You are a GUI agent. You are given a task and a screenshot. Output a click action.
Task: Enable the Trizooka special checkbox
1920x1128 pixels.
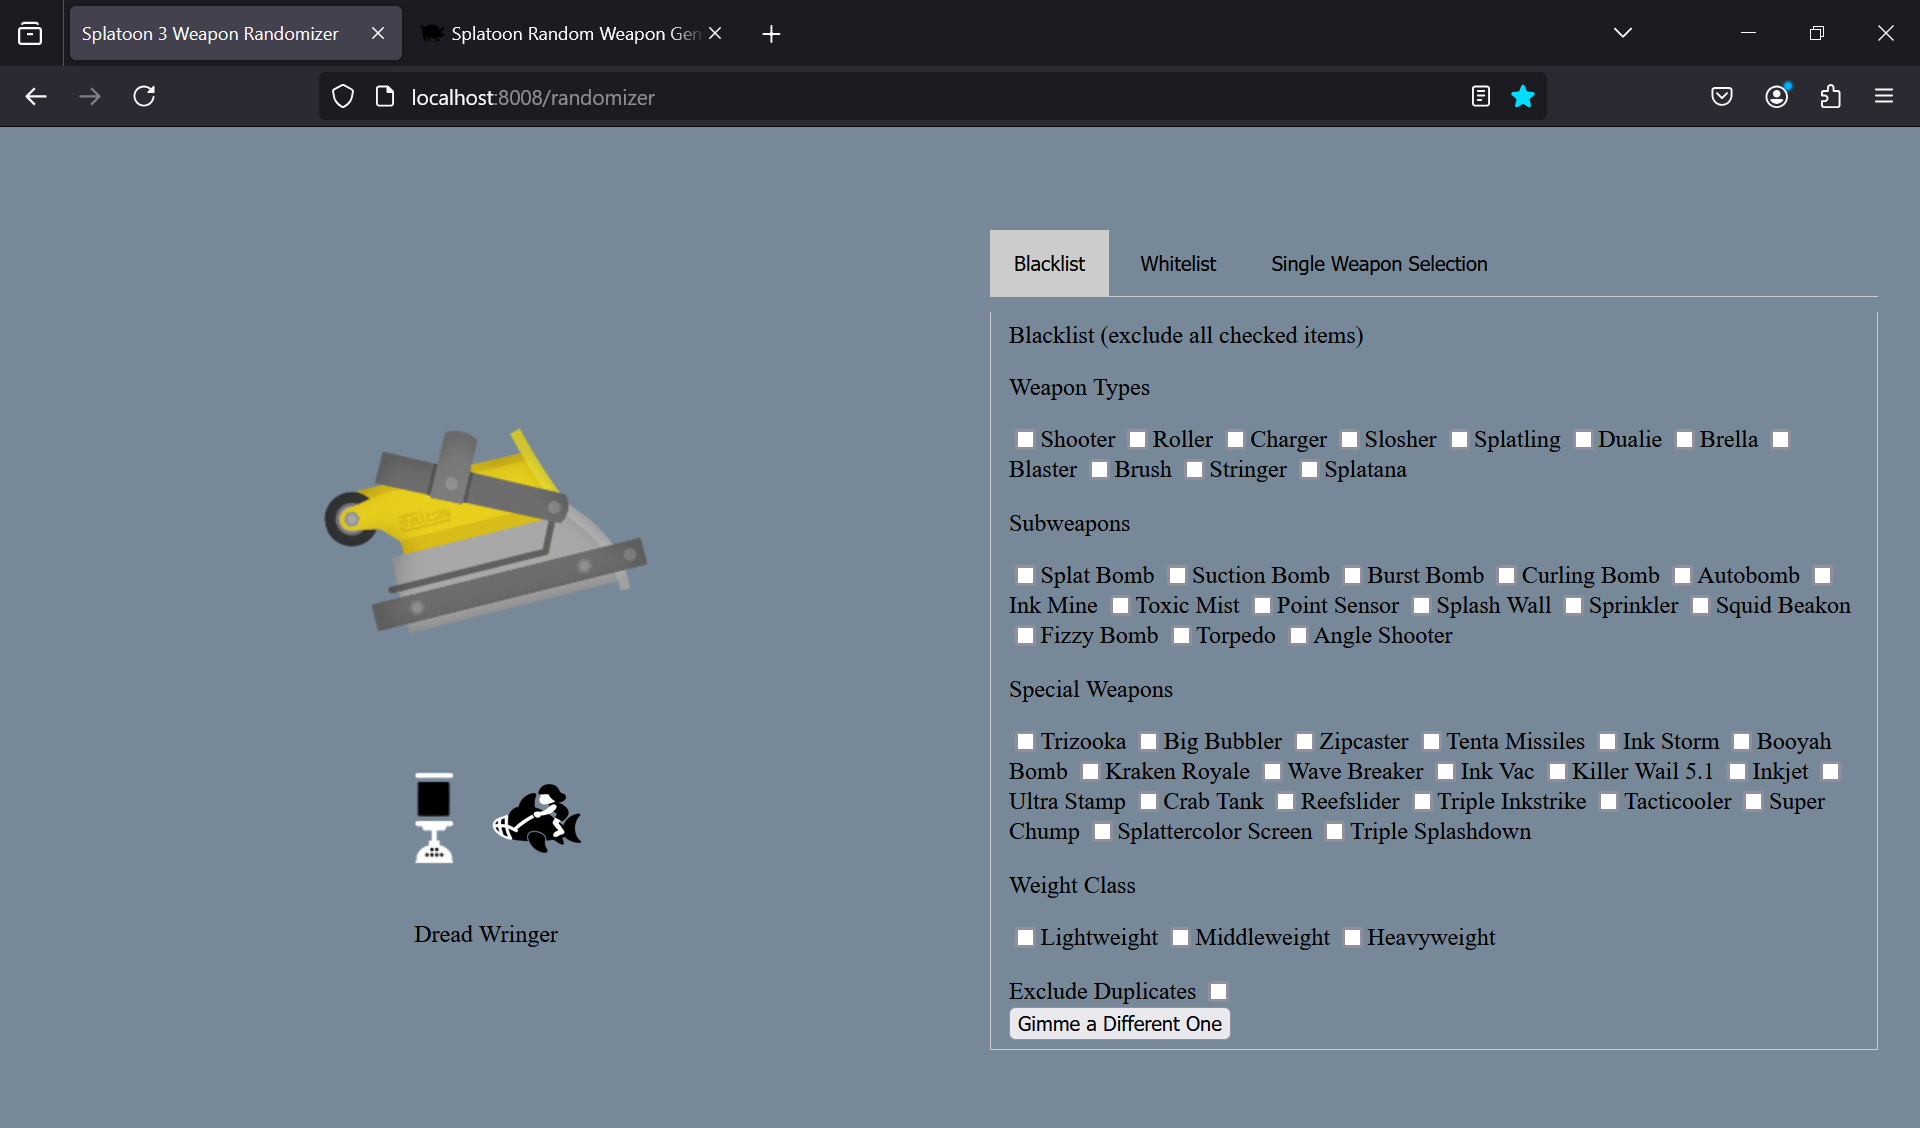(1025, 742)
